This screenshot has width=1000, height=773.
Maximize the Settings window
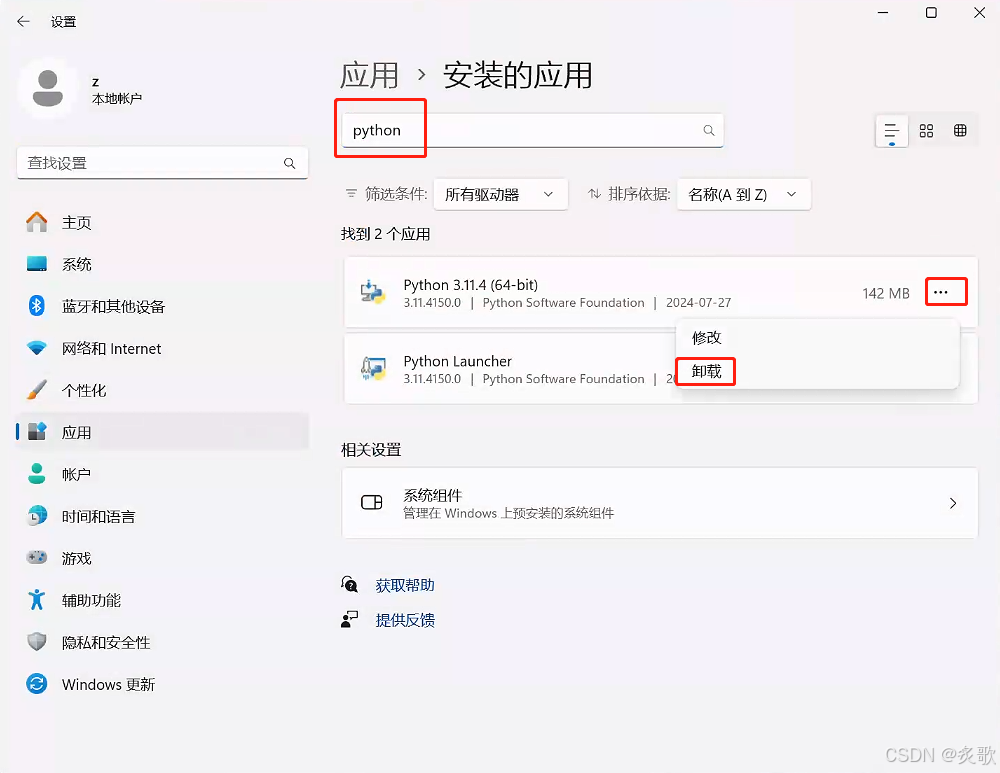click(x=931, y=13)
